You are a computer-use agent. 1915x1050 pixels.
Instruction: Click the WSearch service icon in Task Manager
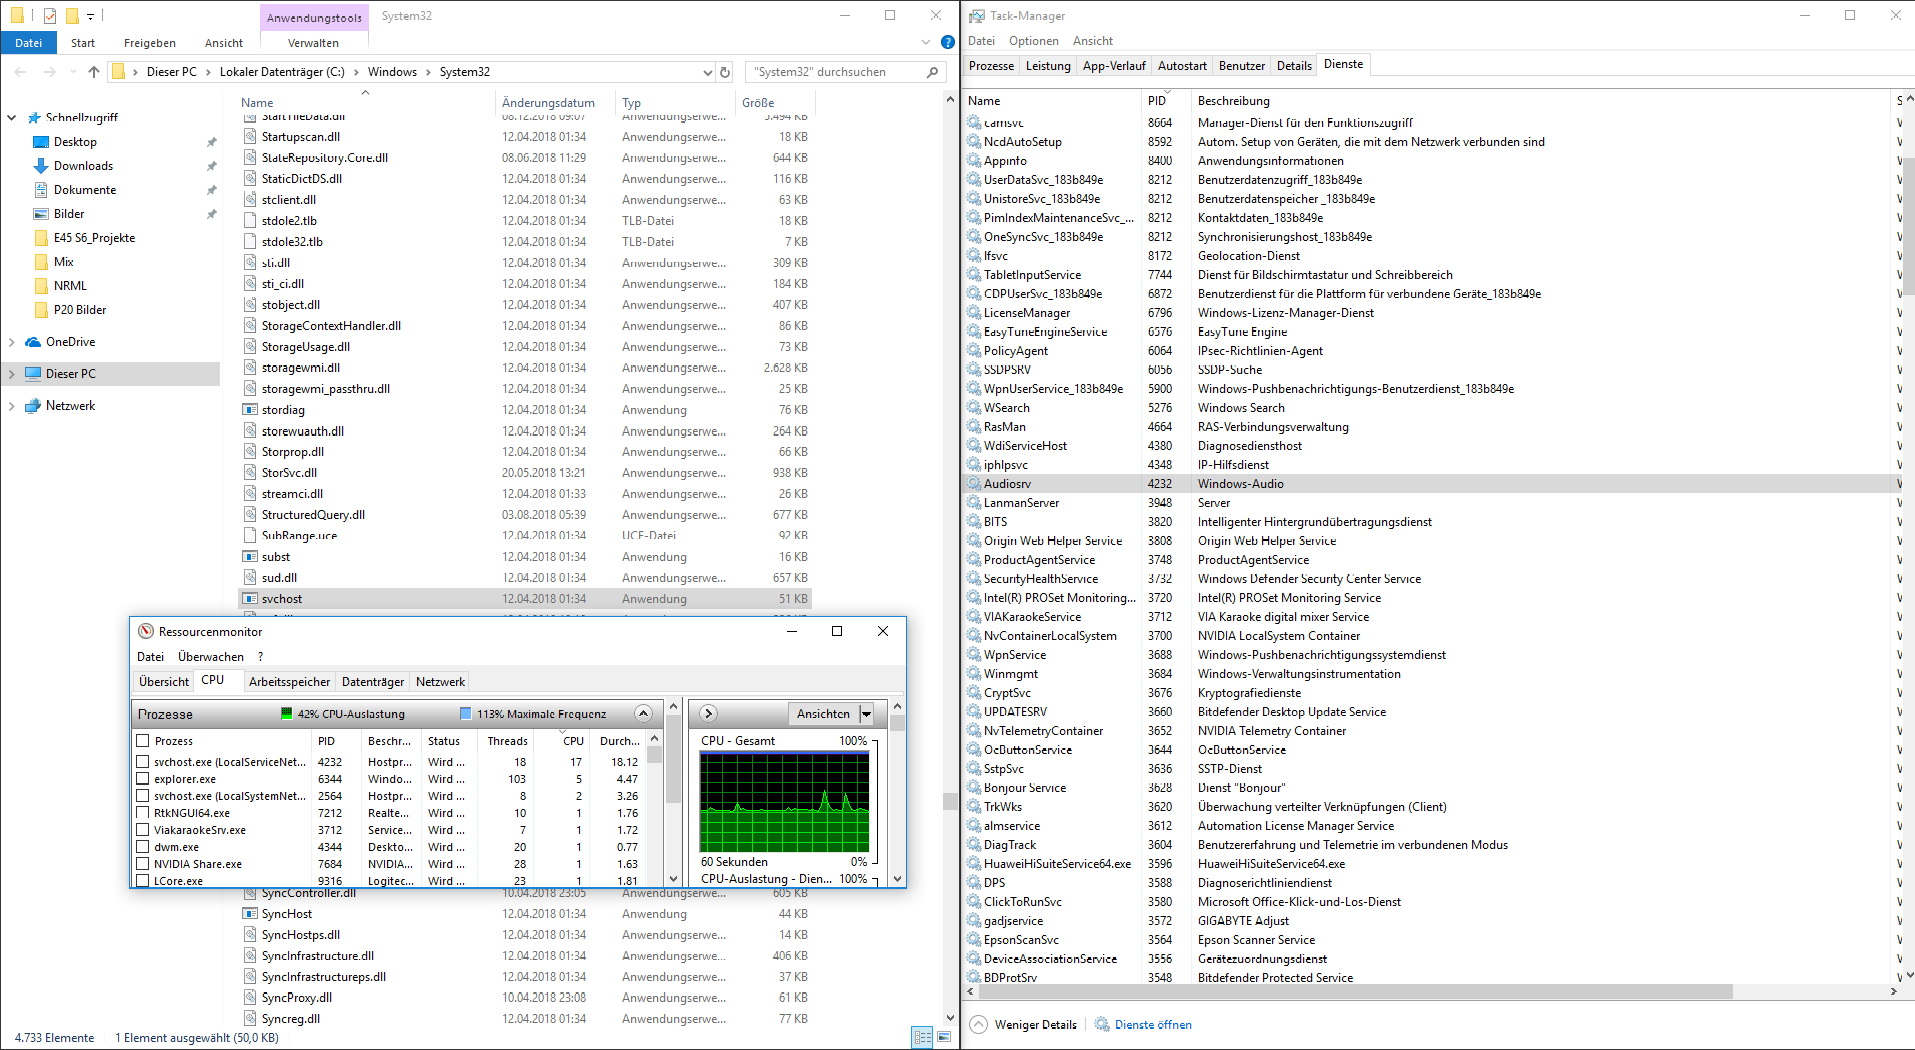974,408
